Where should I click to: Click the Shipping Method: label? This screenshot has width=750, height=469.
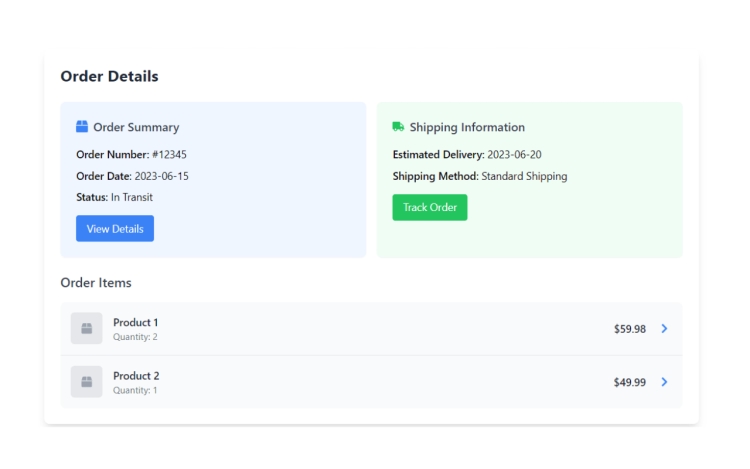436,176
